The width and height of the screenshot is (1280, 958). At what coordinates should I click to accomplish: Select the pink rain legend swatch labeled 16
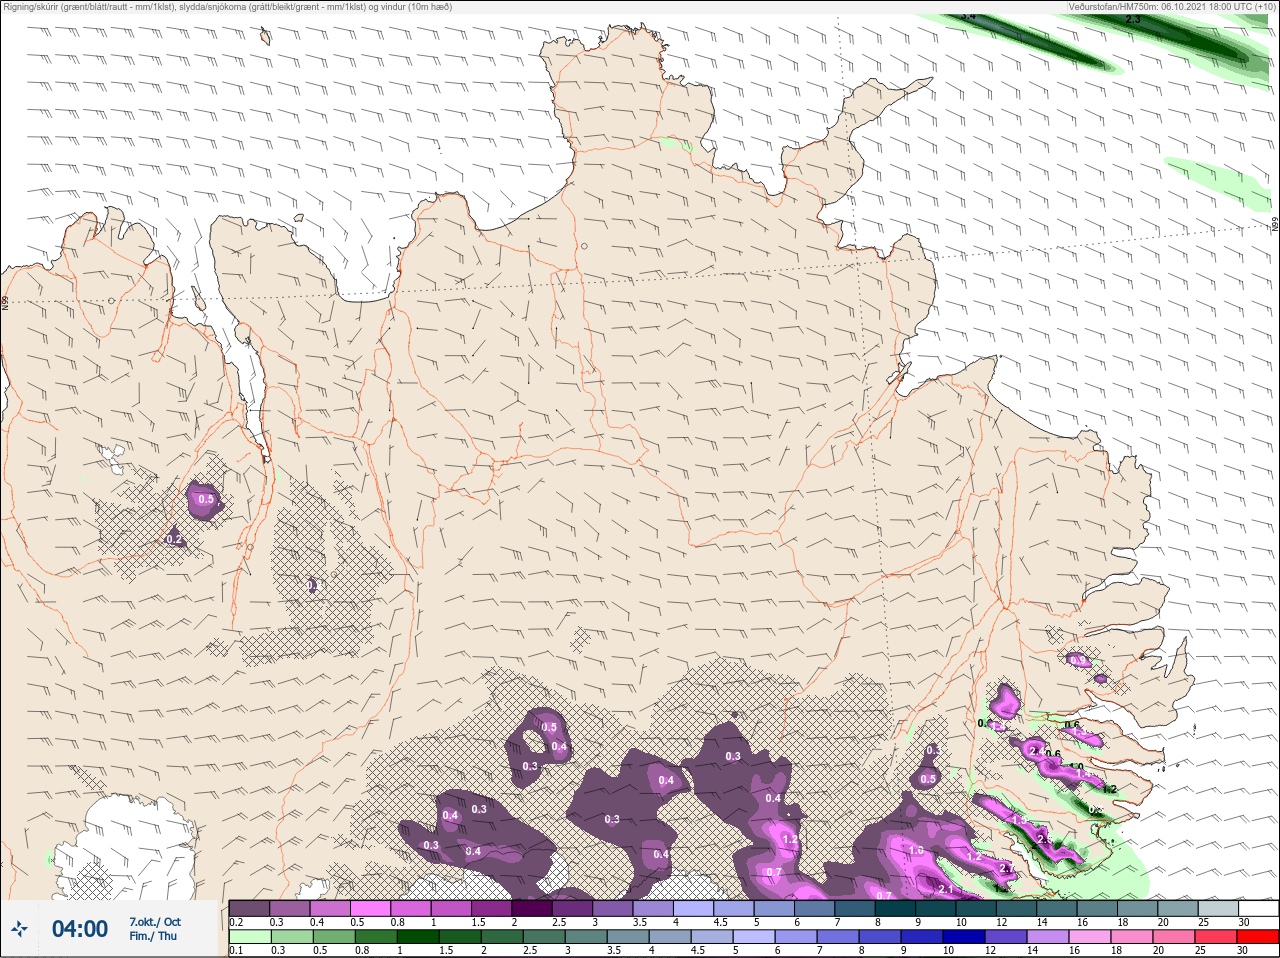[1090, 937]
